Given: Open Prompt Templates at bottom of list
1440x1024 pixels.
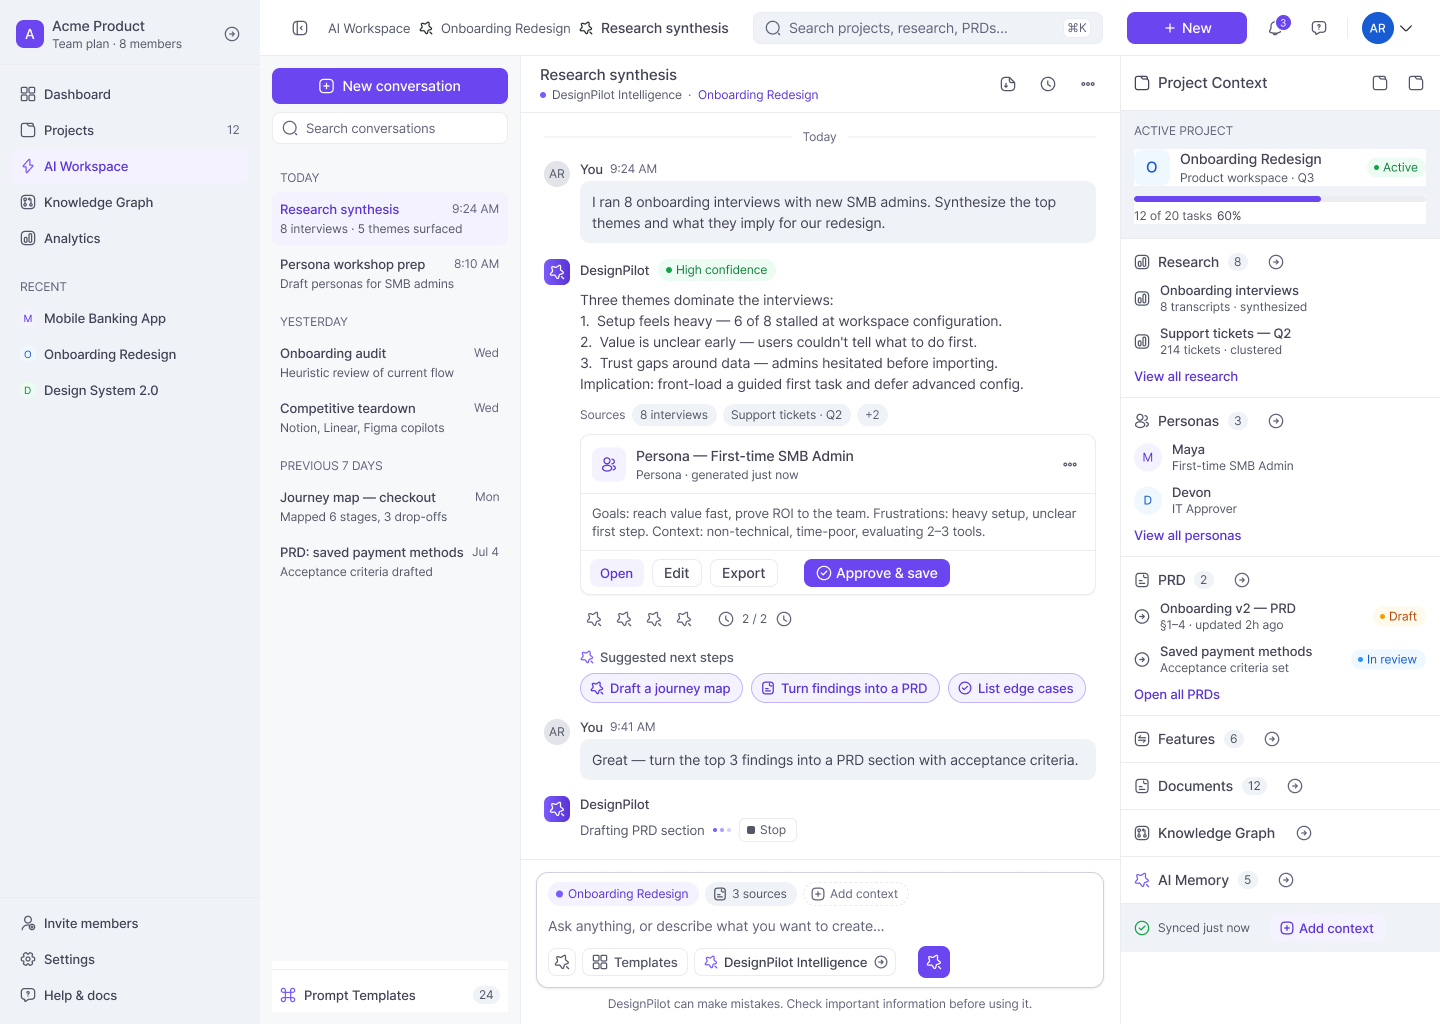Looking at the screenshot, I should (x=390, y=995).
